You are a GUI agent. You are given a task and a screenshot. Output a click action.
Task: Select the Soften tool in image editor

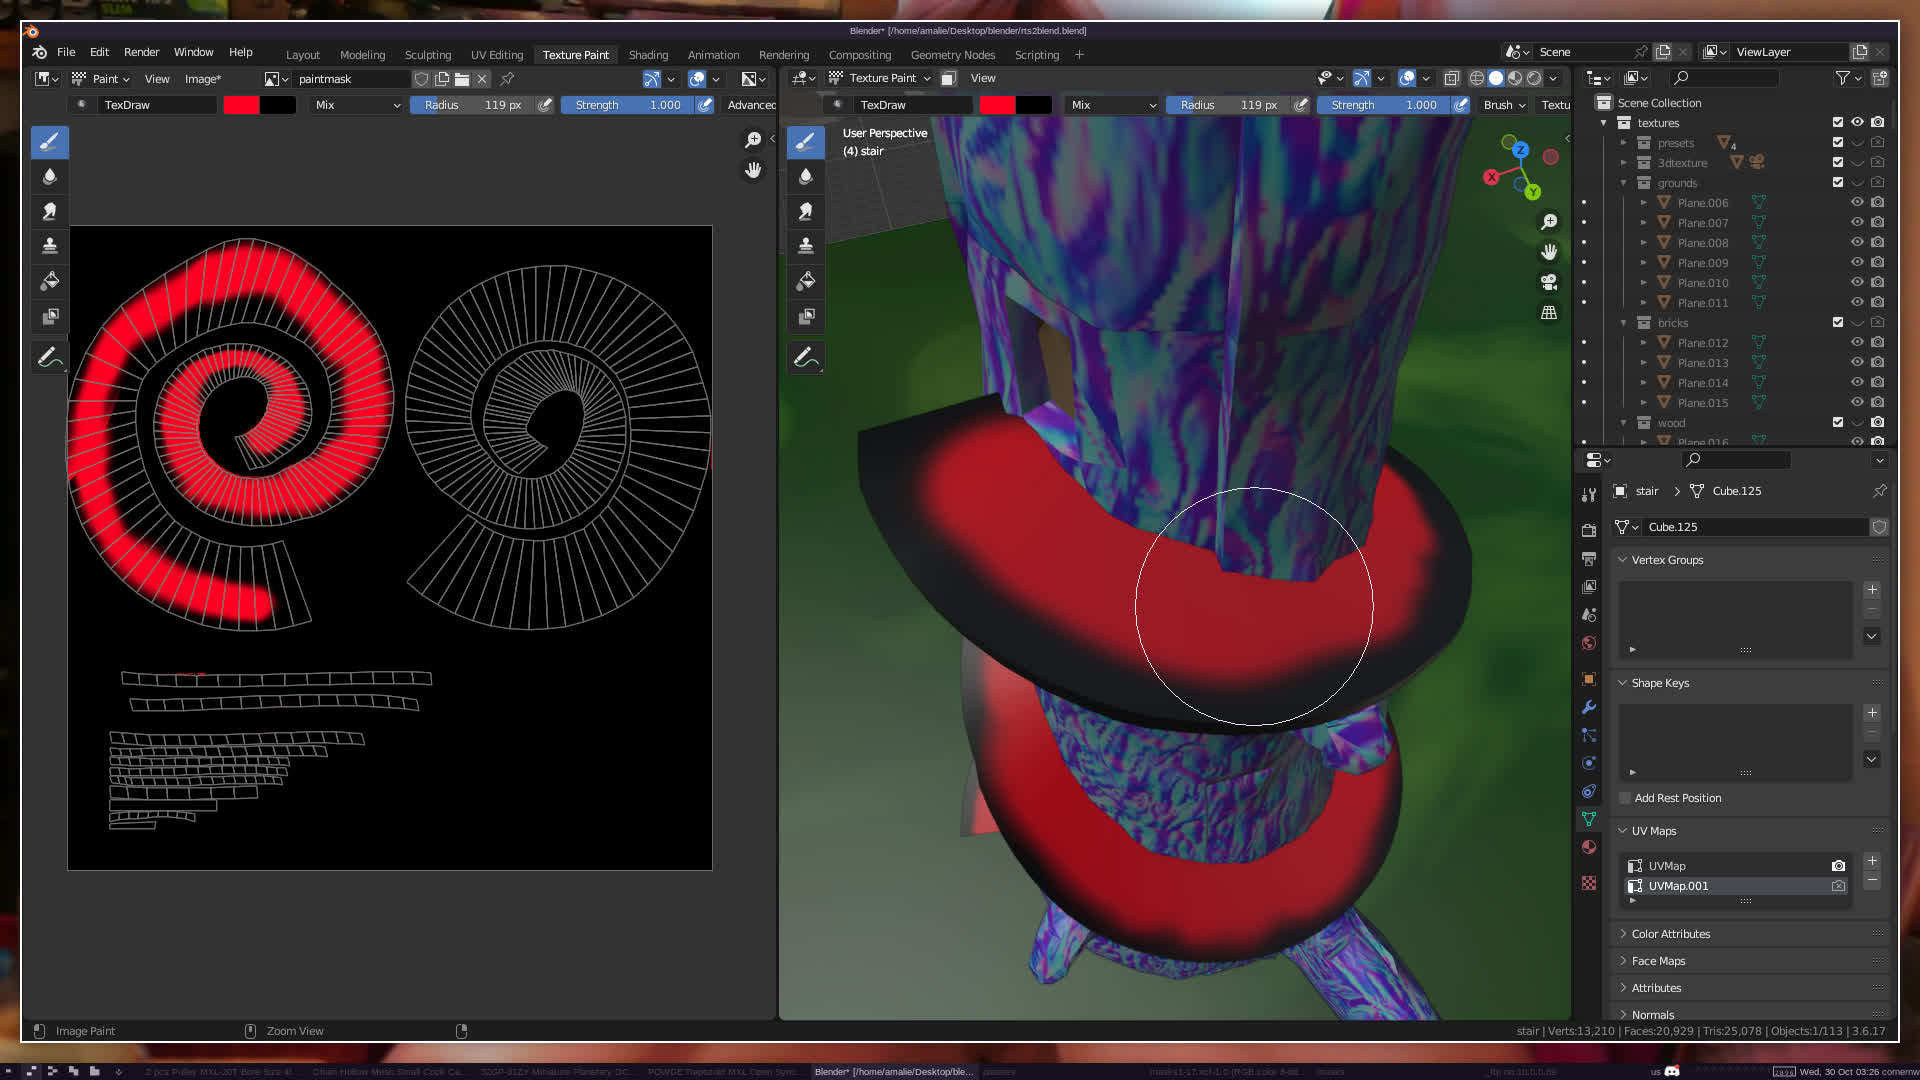(x=49, y=177)
